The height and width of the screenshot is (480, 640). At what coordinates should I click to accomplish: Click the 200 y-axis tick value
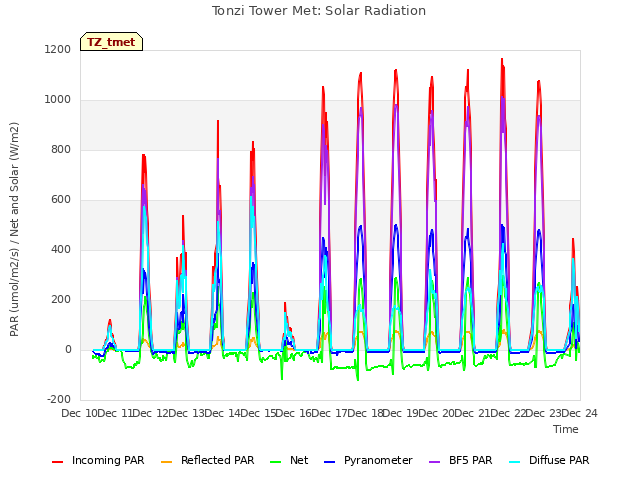pyautogui.click(x=61, y=300)
